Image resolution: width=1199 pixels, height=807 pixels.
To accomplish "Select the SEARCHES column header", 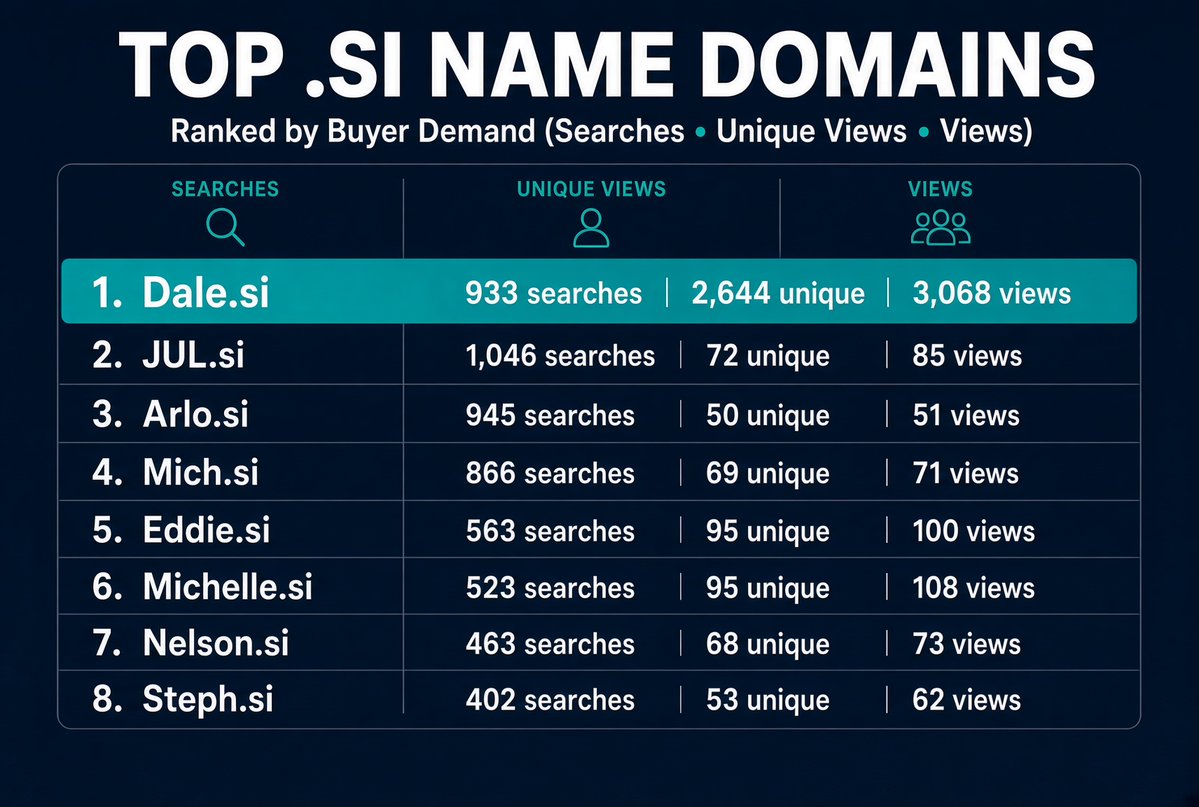I will tap(225, 189).
